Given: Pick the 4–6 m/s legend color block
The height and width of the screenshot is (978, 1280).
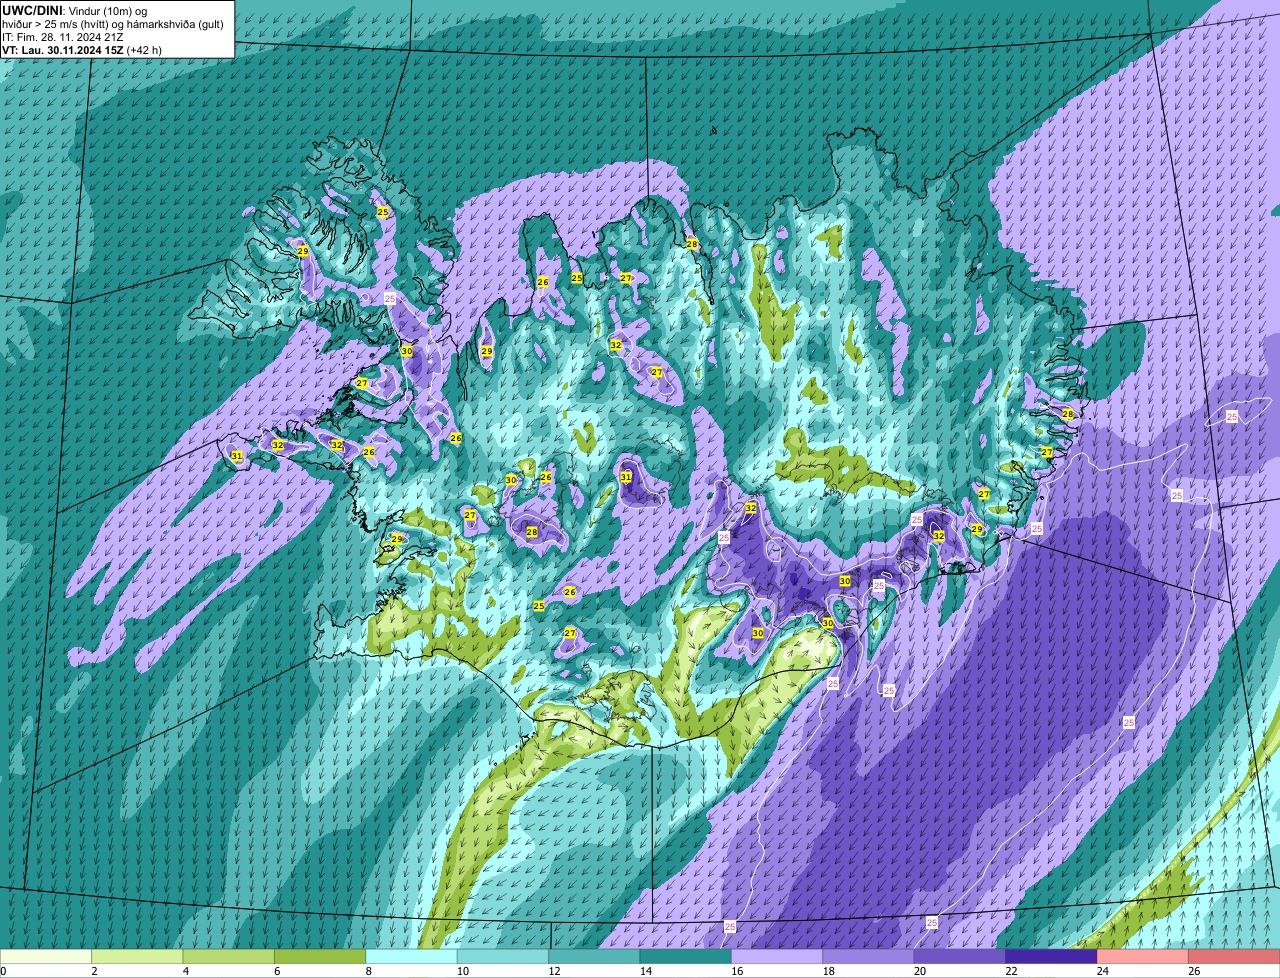Looking at the screenshot, I should (229, 957).
